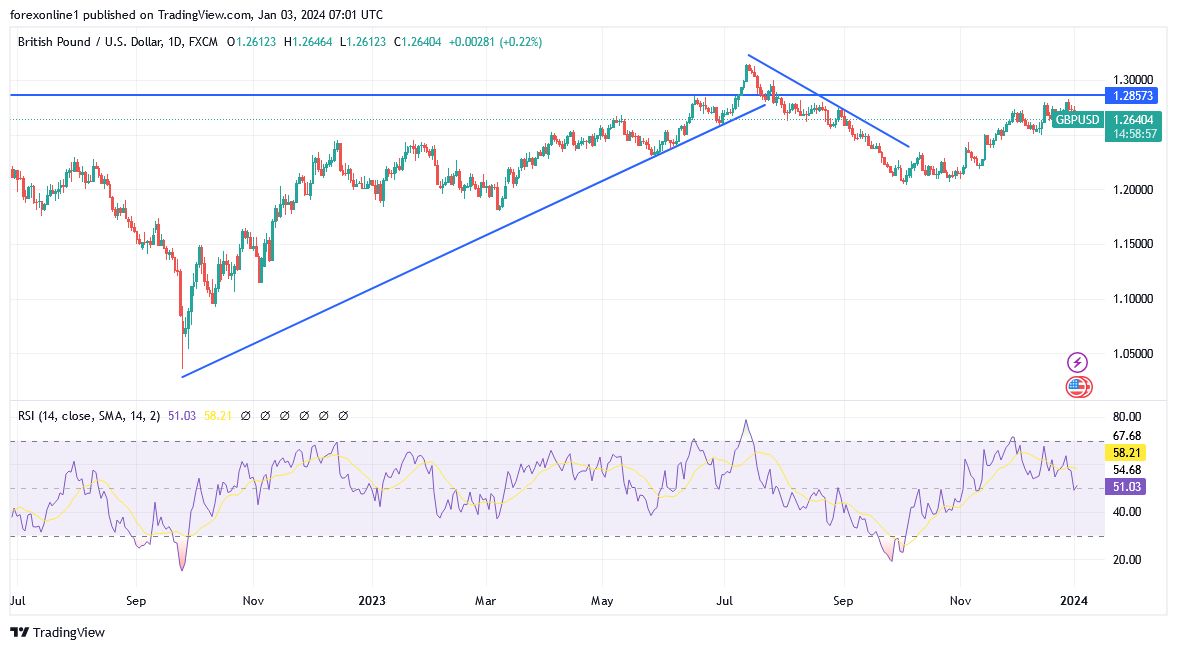Click the +0.00281 (+0.22%) change value
The image size is (1177, 650).
tap(495, 42)
